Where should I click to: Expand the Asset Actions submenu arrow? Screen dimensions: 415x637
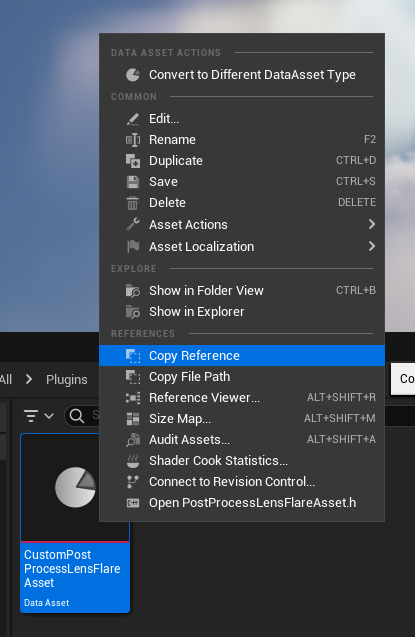point(372,224)
